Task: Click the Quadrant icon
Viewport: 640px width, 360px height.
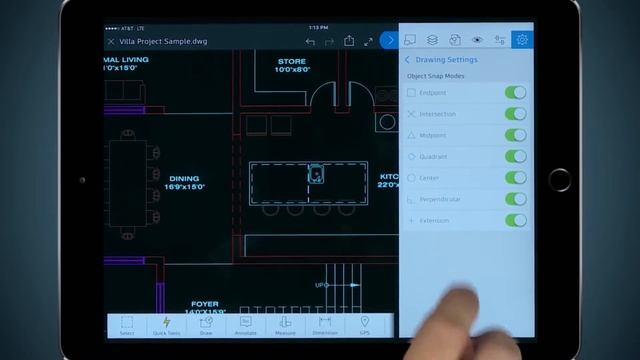Action: click(x=411, y=156)
